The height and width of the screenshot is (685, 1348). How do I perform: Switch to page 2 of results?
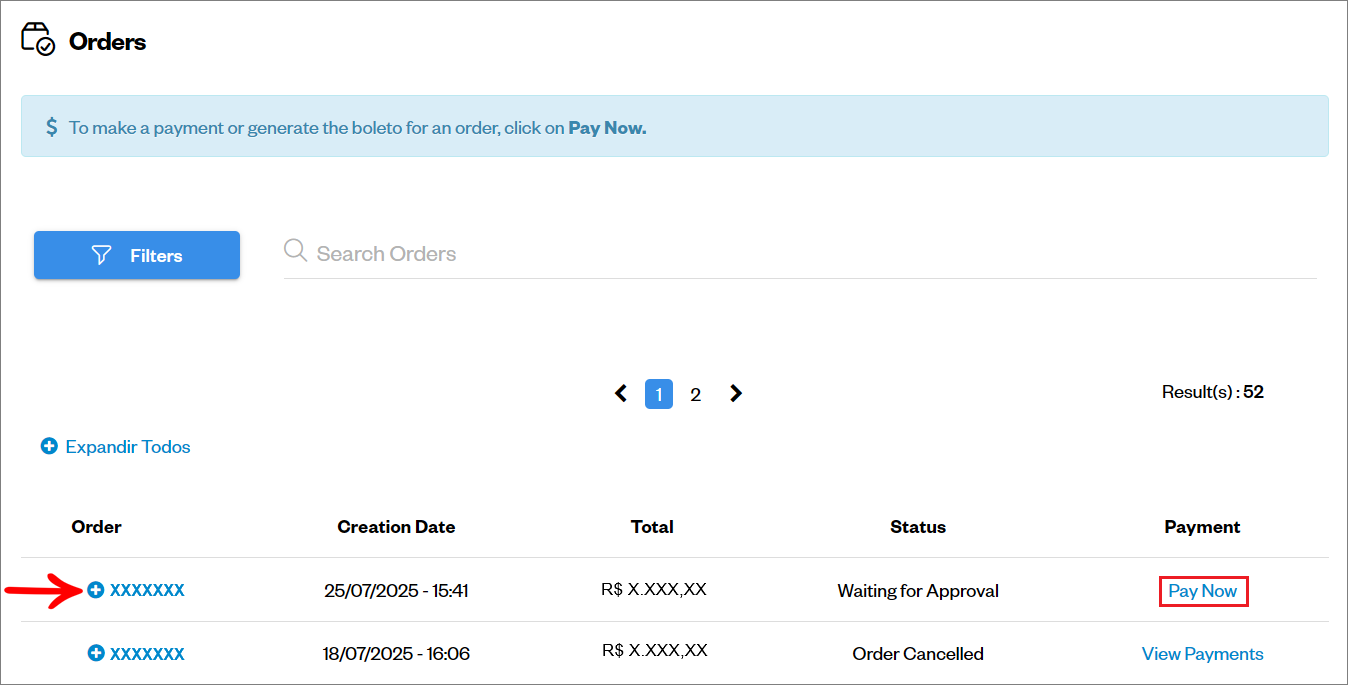coord(696,394)
